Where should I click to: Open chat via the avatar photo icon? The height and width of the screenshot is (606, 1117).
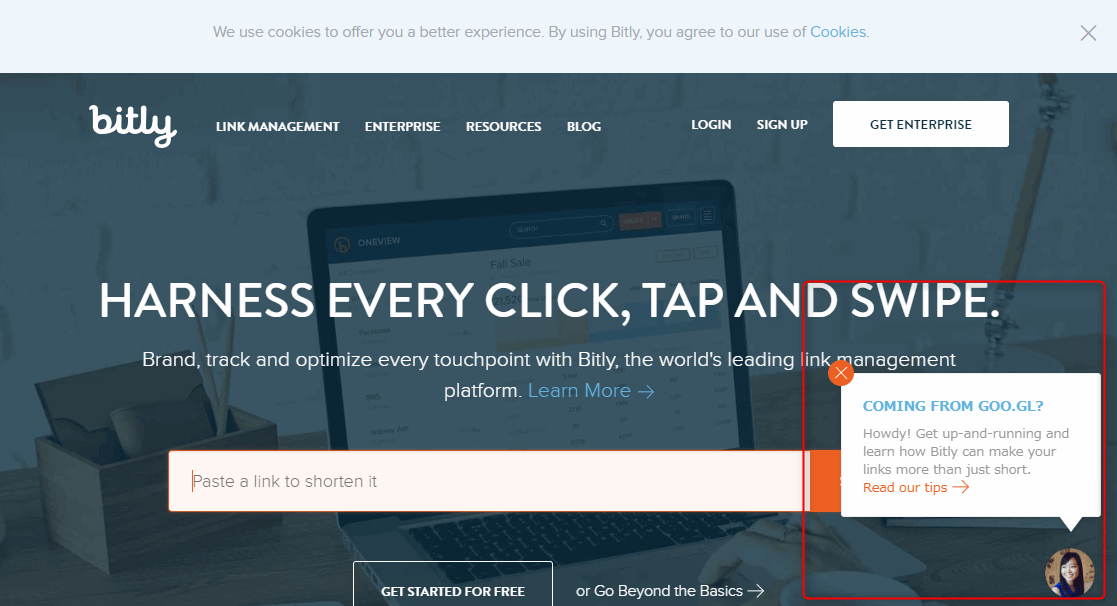[1069, 573]
